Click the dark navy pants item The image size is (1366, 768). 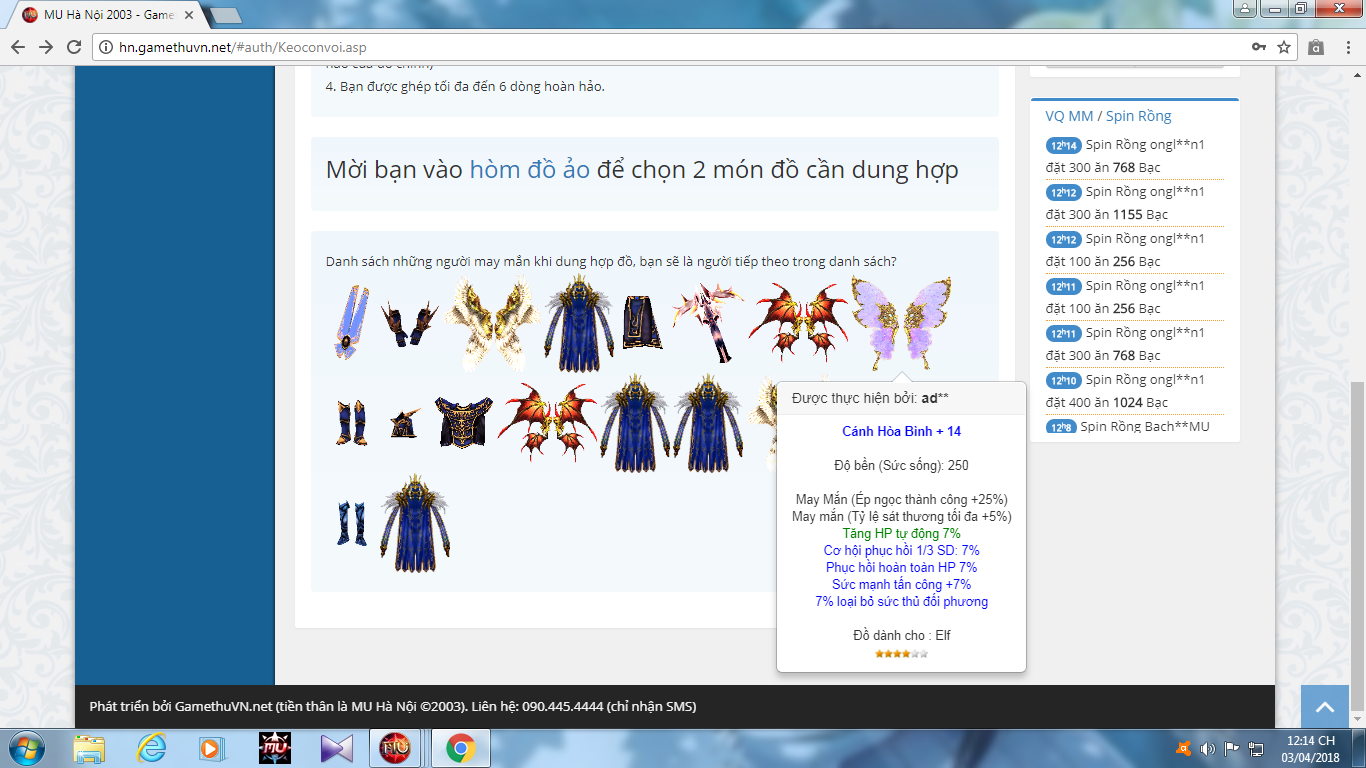641,322
